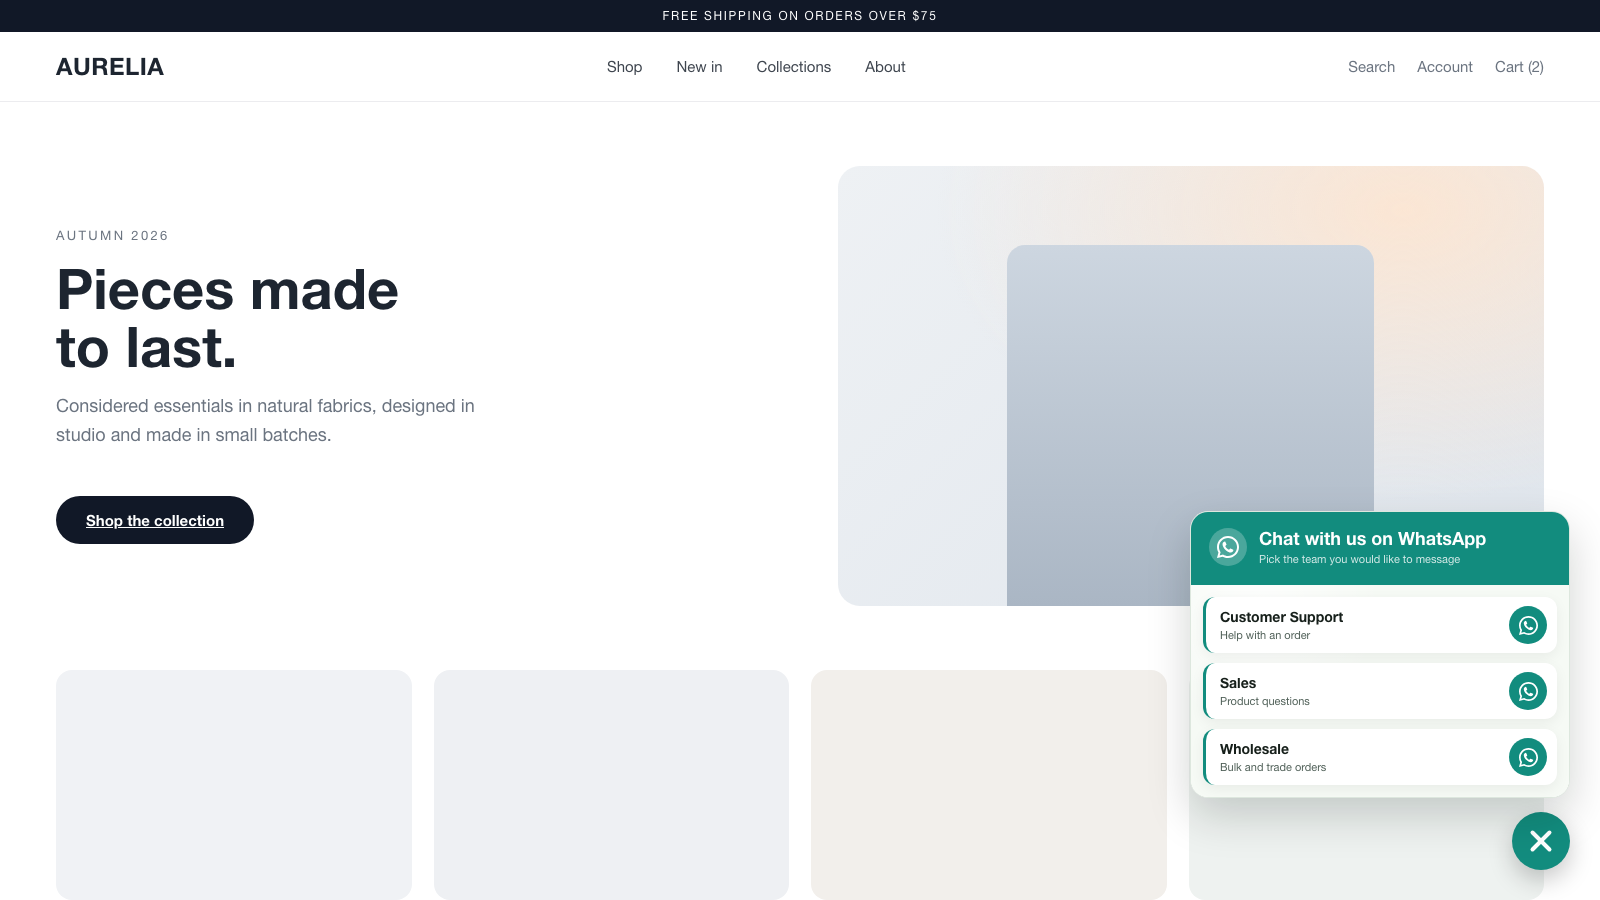
Task: Open WhatsApp chat icon for Wholesale
Action: pos(1527,757)
